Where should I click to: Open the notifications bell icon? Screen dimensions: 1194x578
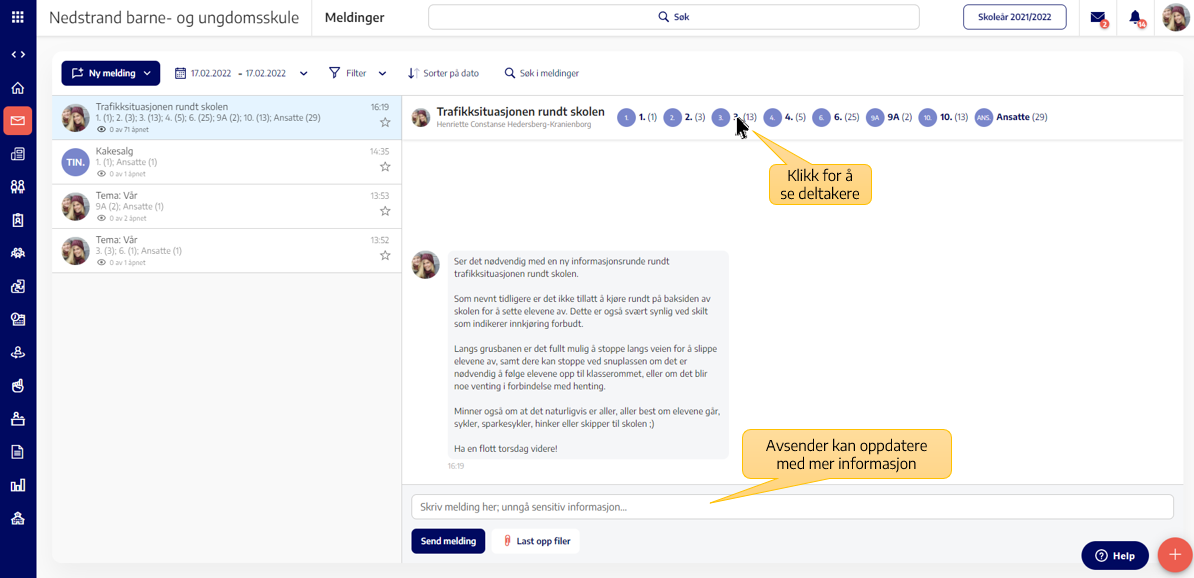point(1136,18)
